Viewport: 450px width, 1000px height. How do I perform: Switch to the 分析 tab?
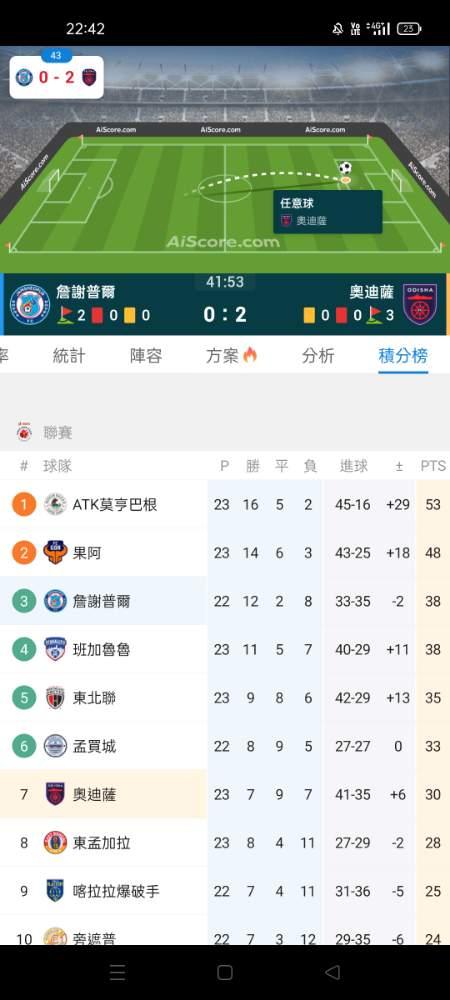point(317,356)
